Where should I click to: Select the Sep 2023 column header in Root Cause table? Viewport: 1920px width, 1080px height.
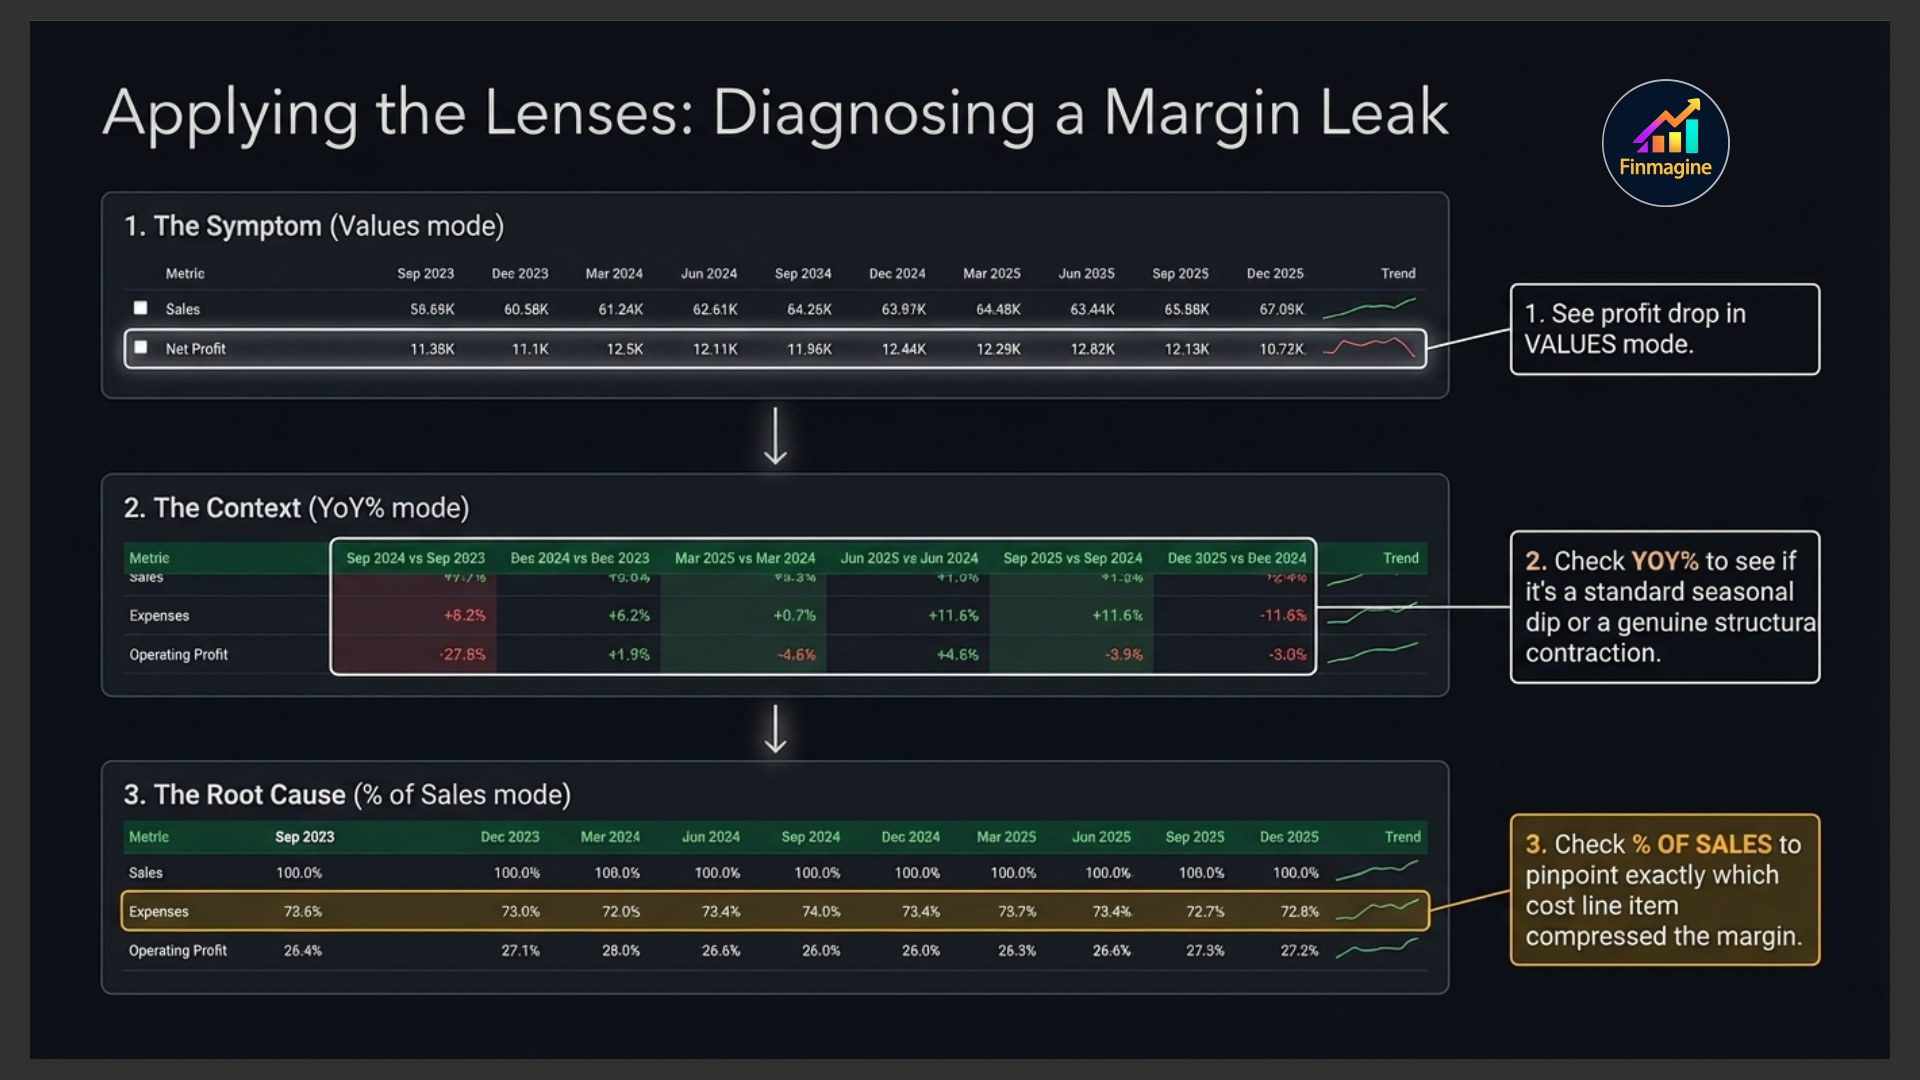point(304,836)
